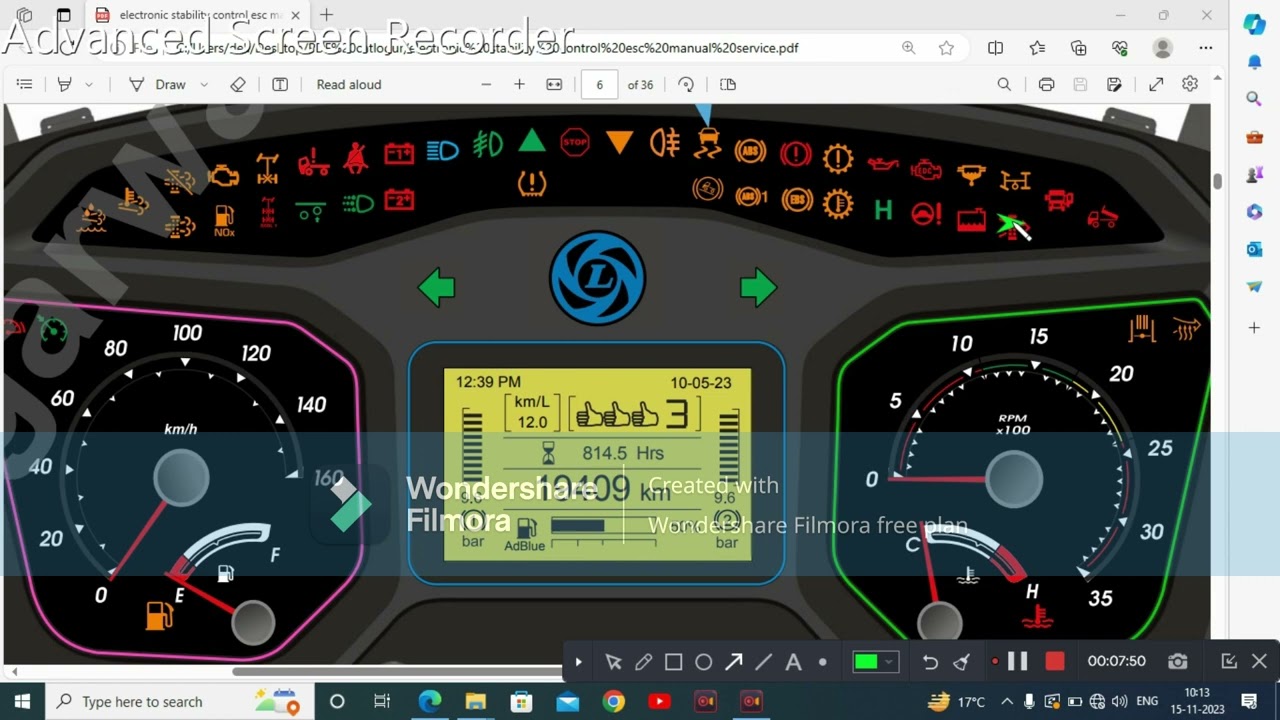Save the PDF as a copy
Viewport: 1280px width, 720px height.
click(1114, 85)
